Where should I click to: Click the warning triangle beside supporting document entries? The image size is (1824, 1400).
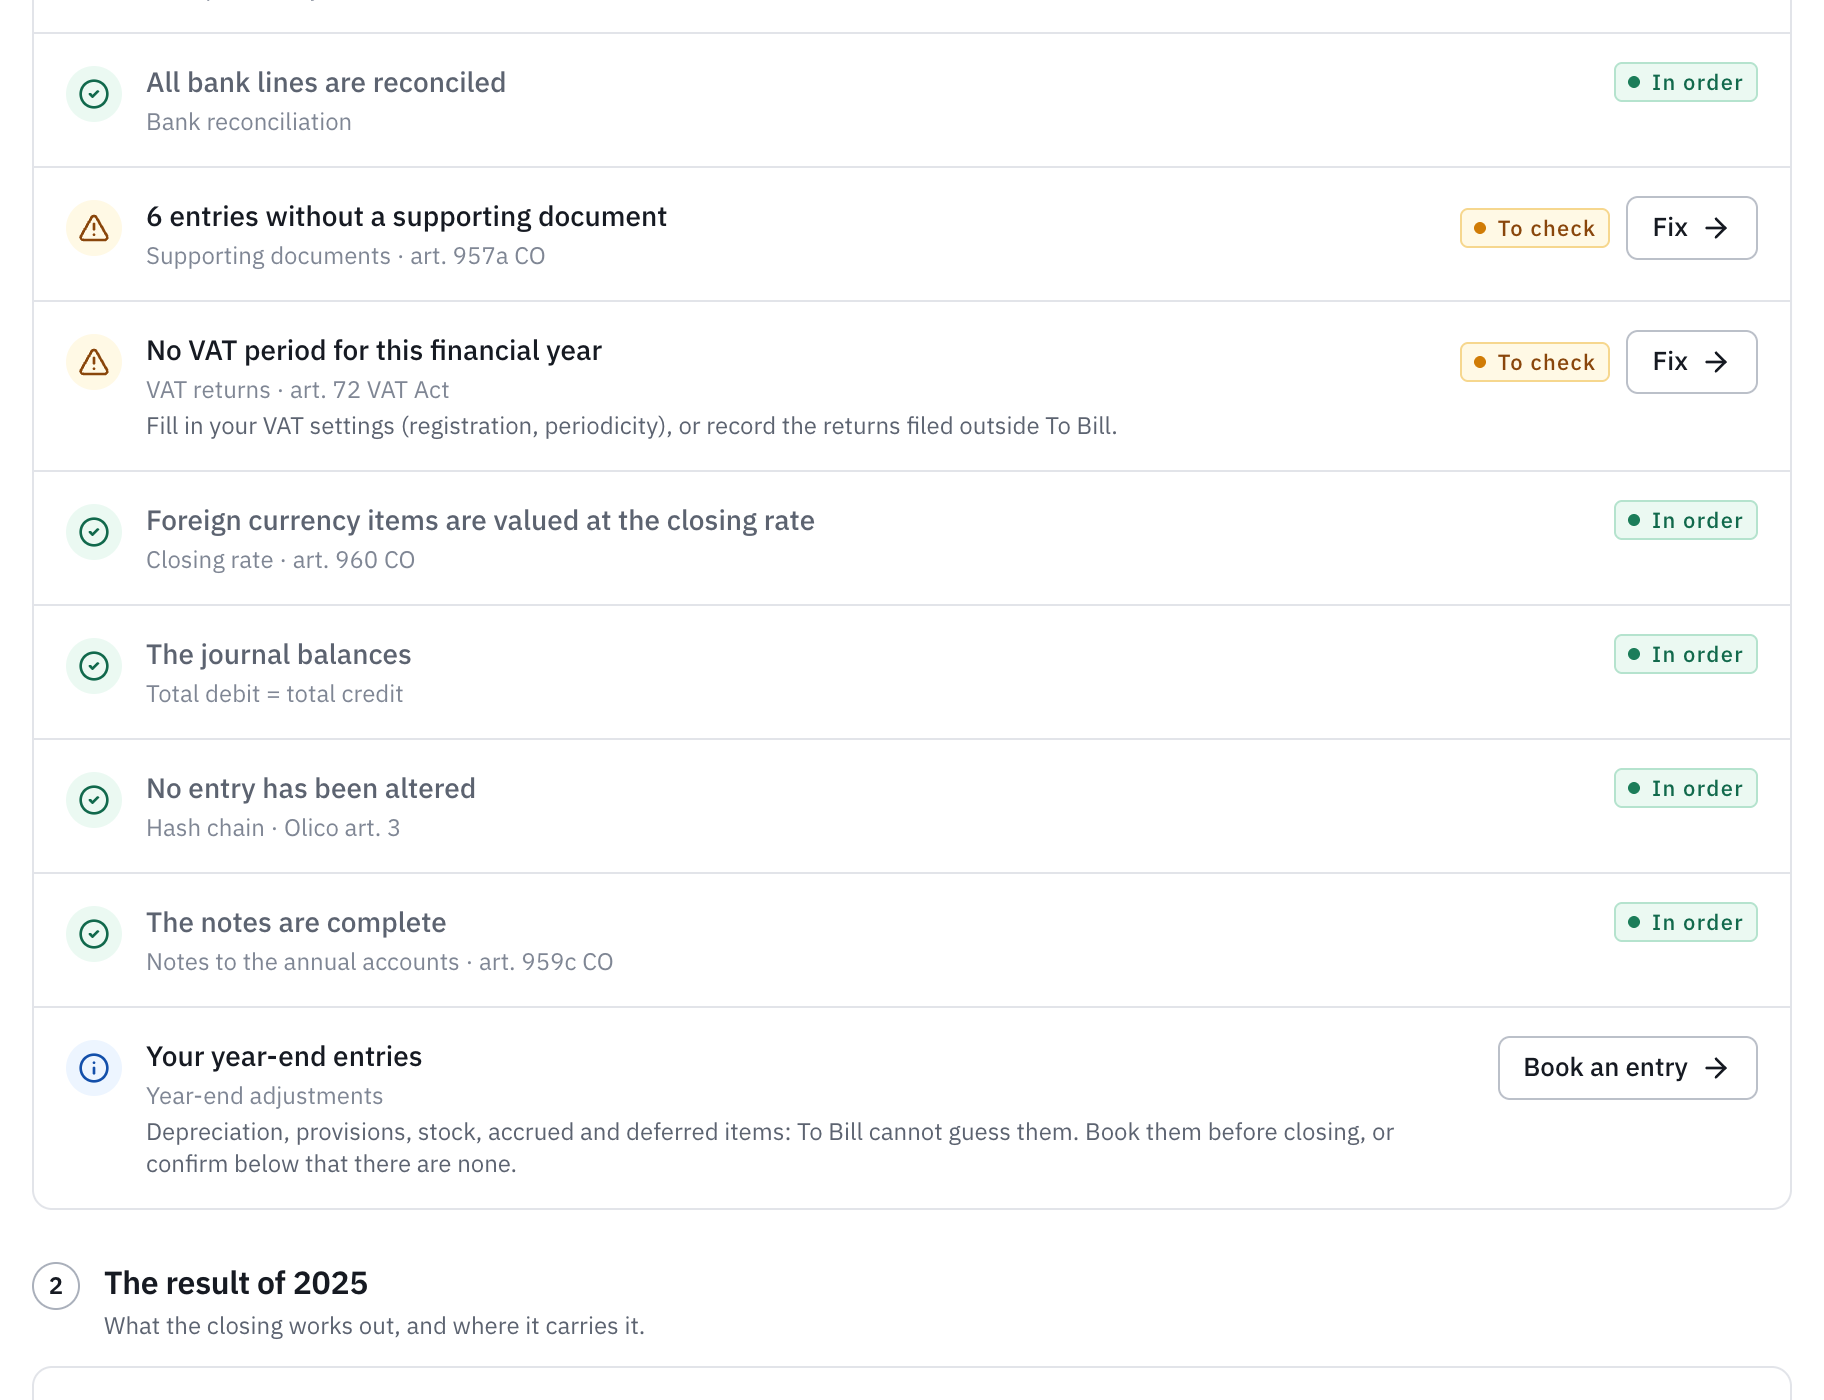pyautogui.click(x=94, y=228)
